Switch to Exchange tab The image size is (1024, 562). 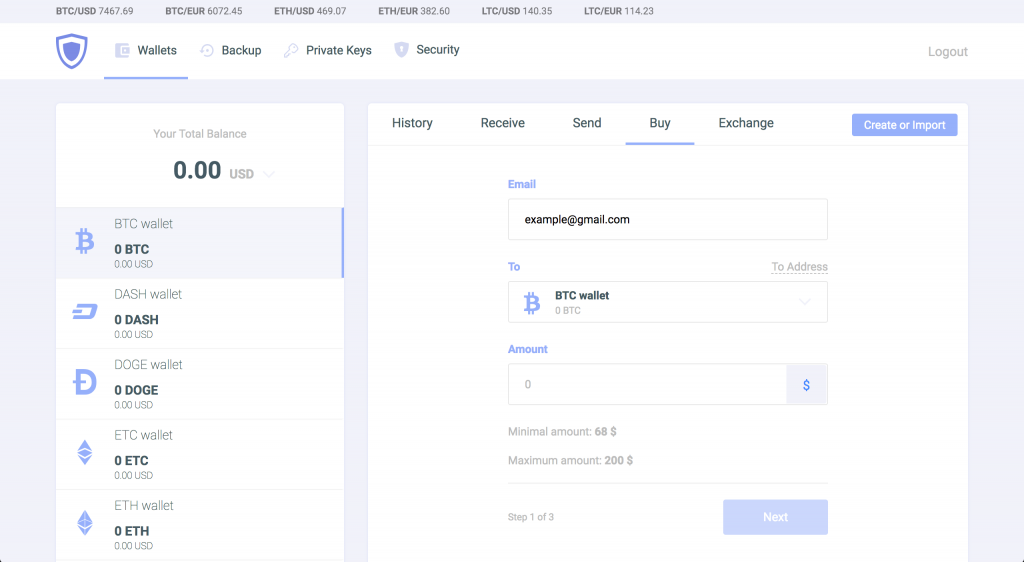(746, 123)
